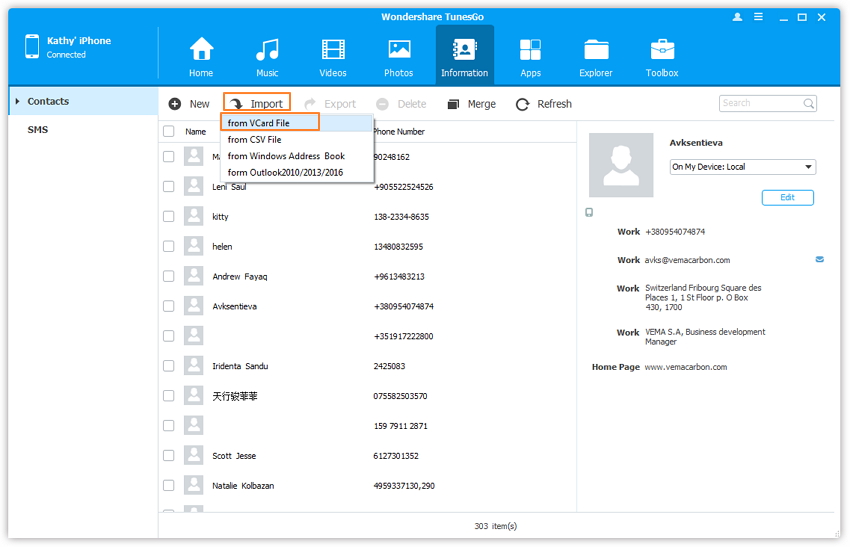The height and width of the screenshot is (547, 850).
Task: Select the contact with number 159 7911 2871
Action: [401, 426]
